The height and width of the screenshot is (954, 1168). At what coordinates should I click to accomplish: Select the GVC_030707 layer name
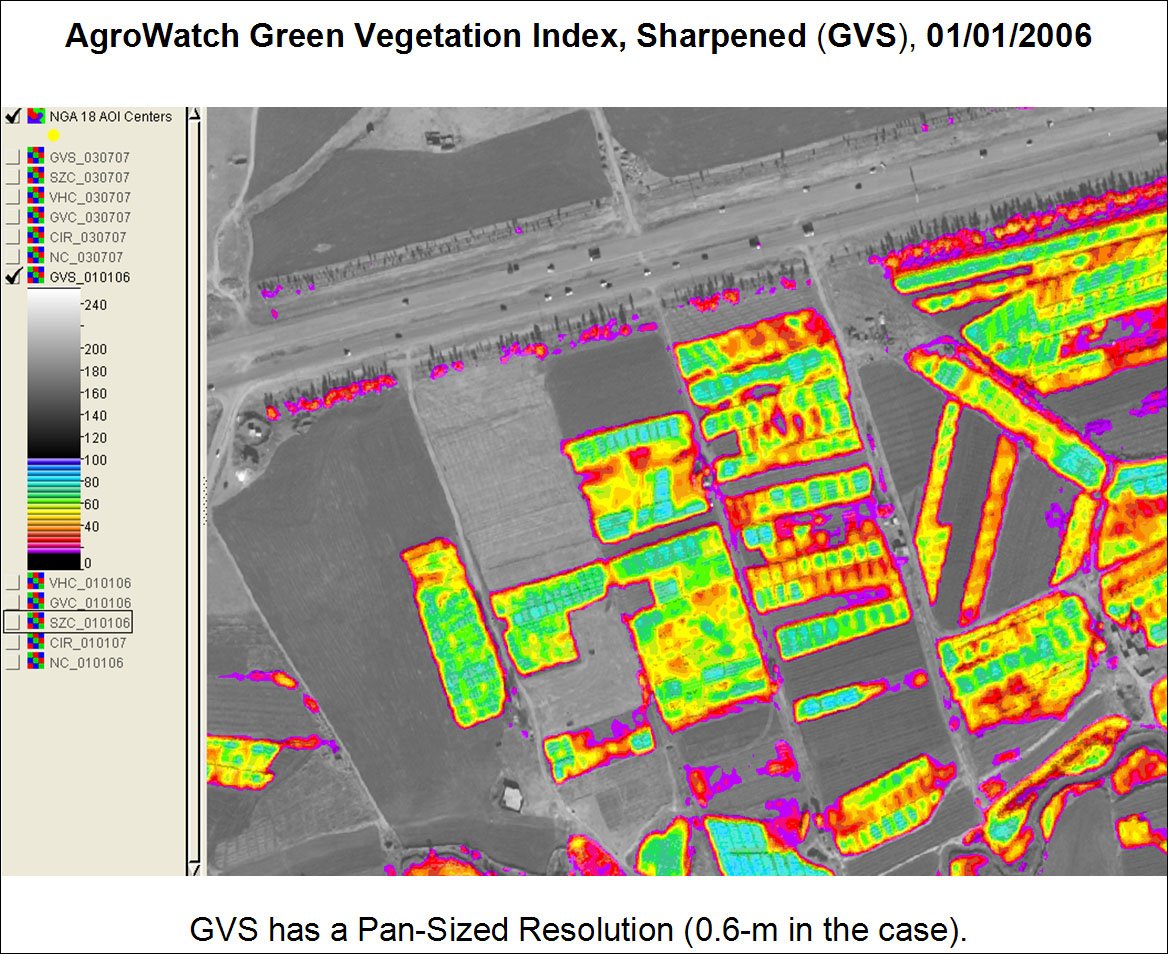point(90,217)
